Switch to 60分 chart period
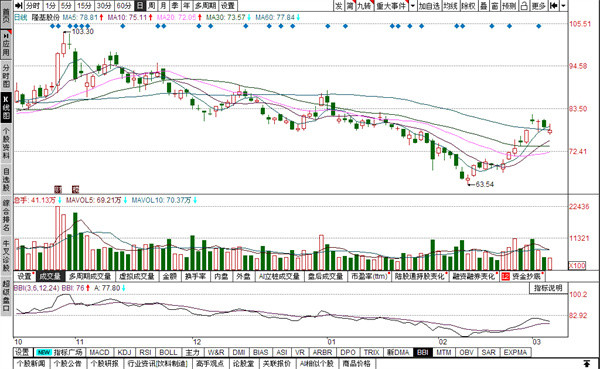Viewport: 600px width, 369px height. (x=124, y=6)
